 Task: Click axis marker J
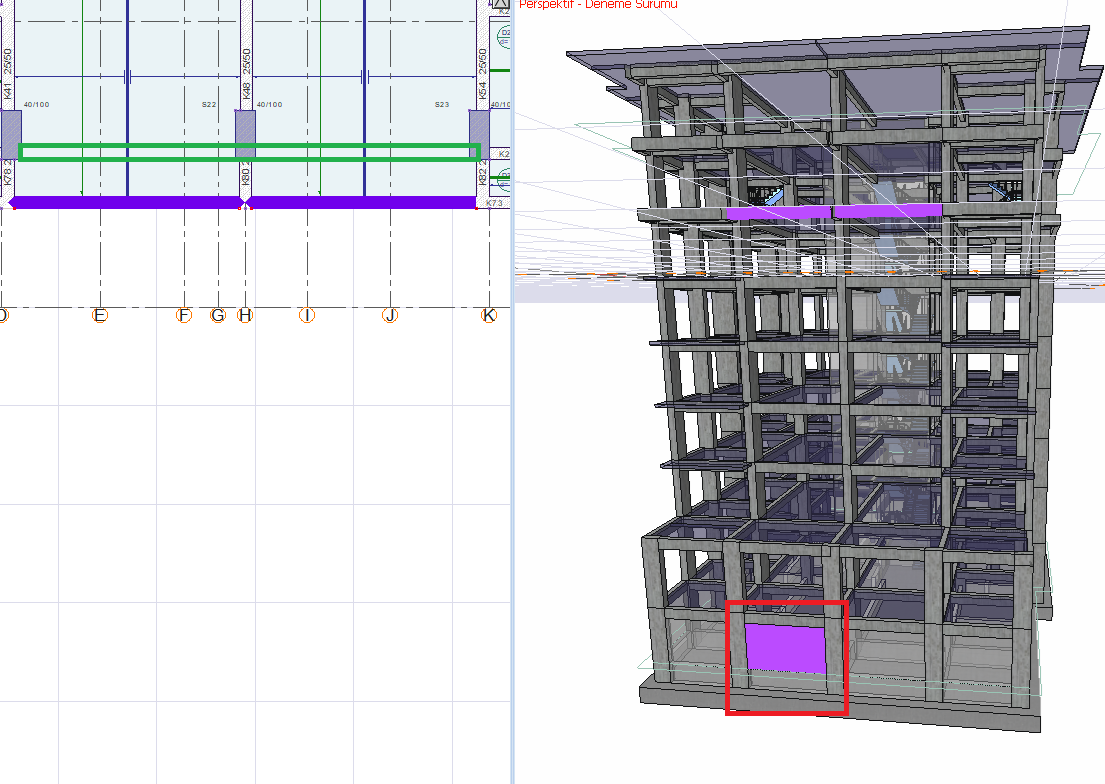390,315
